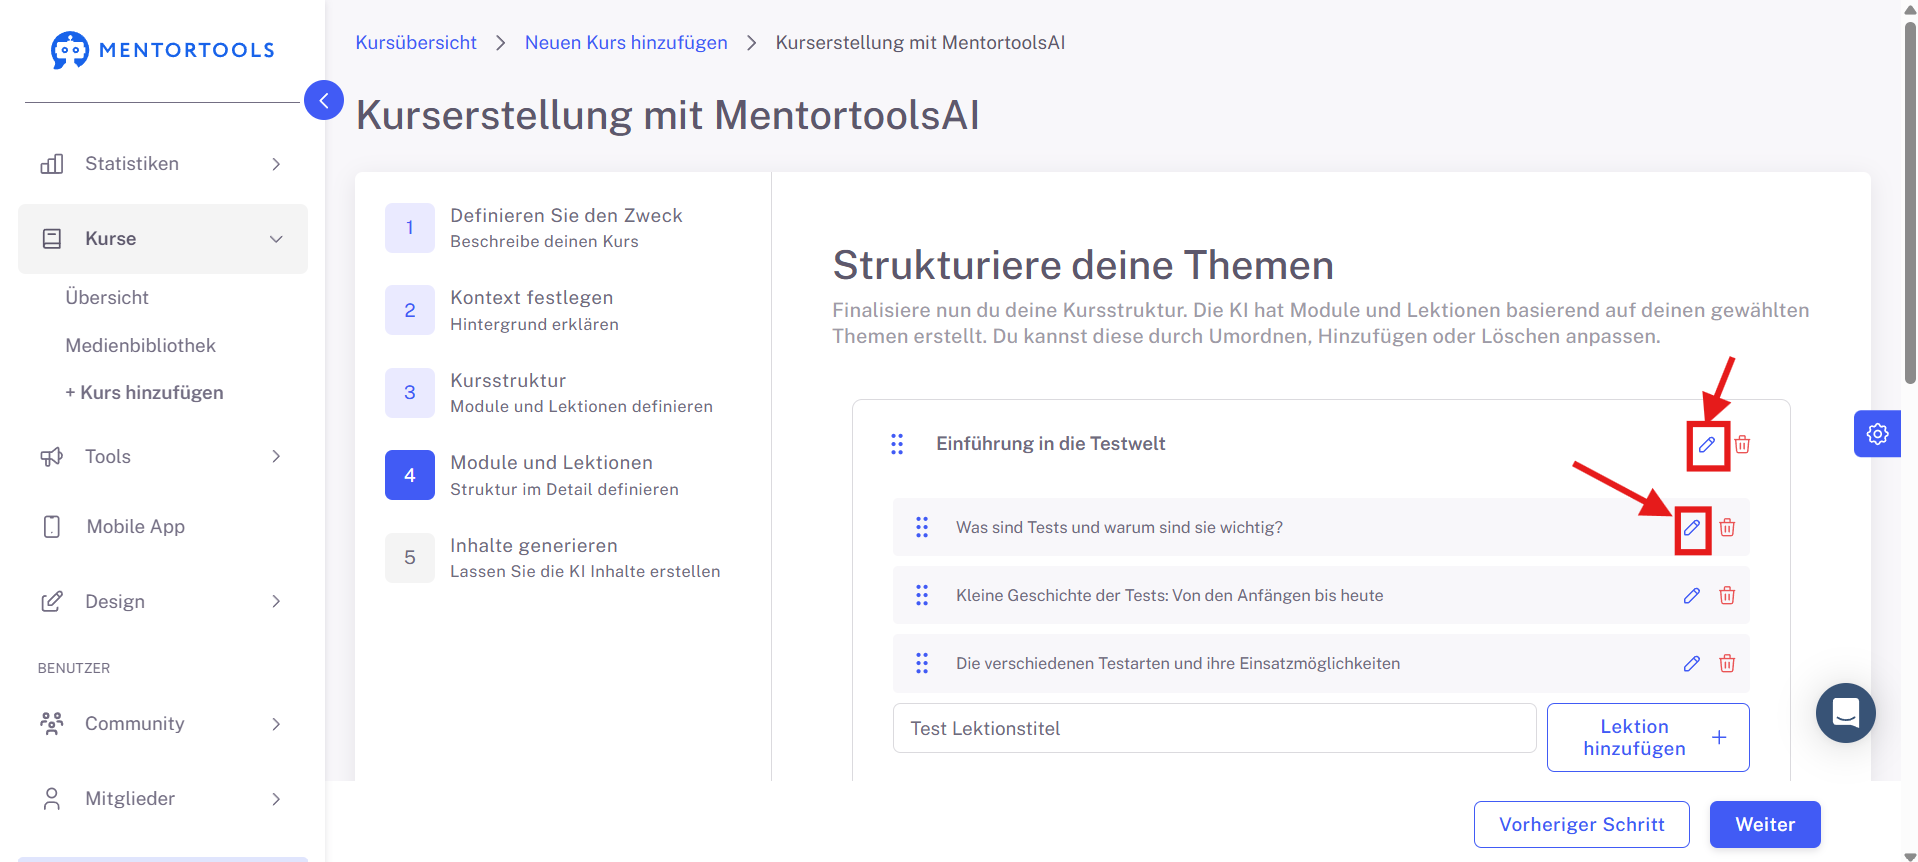Image resolution: width=1918 pixels, height=862 pixels.
Task: Open 'Neuen Kurs hinzufügen' breadcrumb link
Action: coord(626,43)
